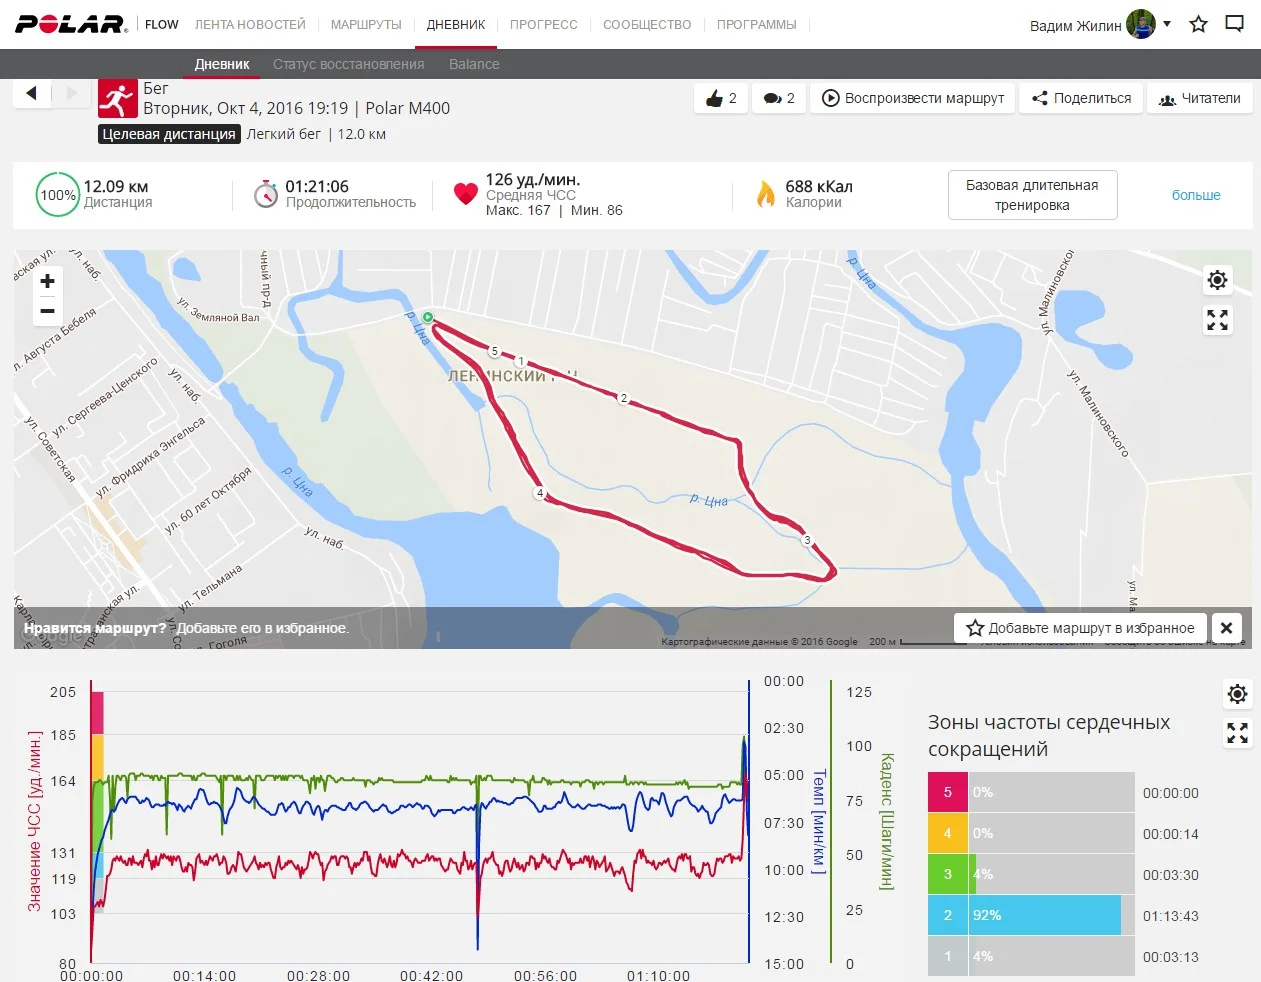Switch to Дневник sub-tab

pyautogui.click(x=222, y=64)
